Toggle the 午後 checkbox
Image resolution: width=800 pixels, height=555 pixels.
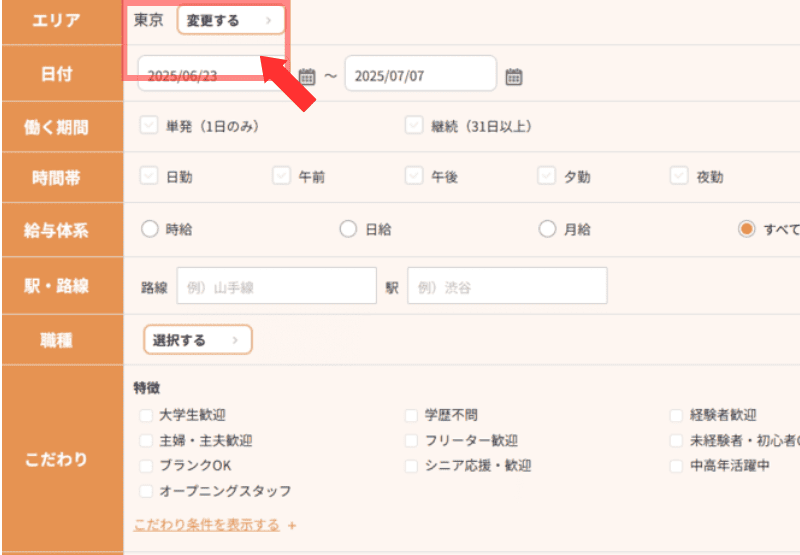[414, 176]
